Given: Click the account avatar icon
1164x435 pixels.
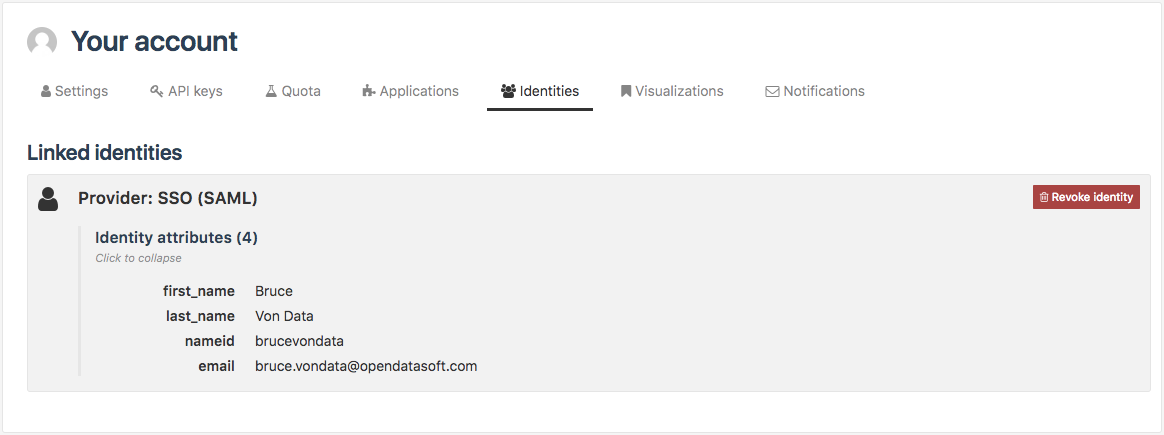Looking at the screenshot, I should pyautogui.click(x=42, y=41).
